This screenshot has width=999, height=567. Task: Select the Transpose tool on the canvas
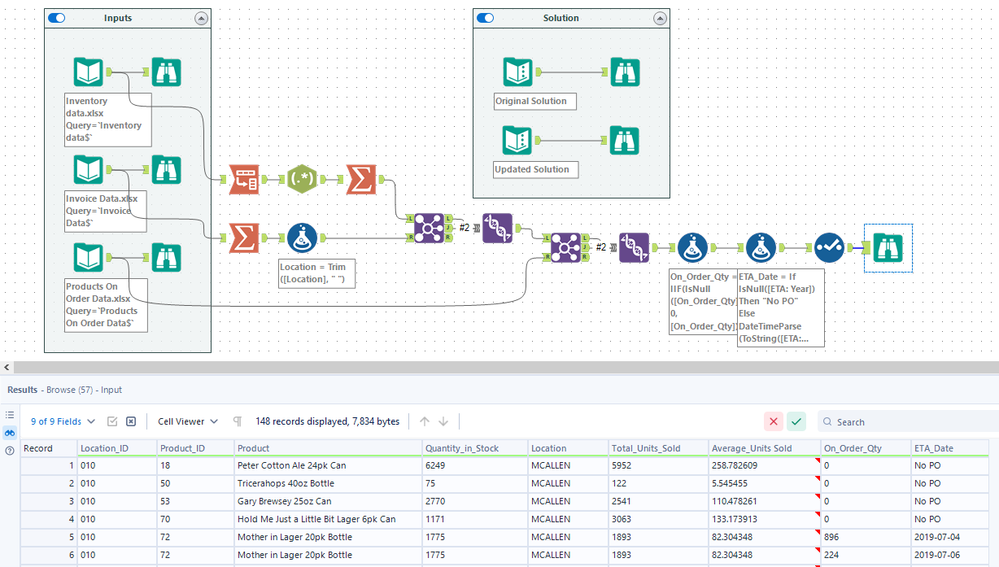coord(244,180)
